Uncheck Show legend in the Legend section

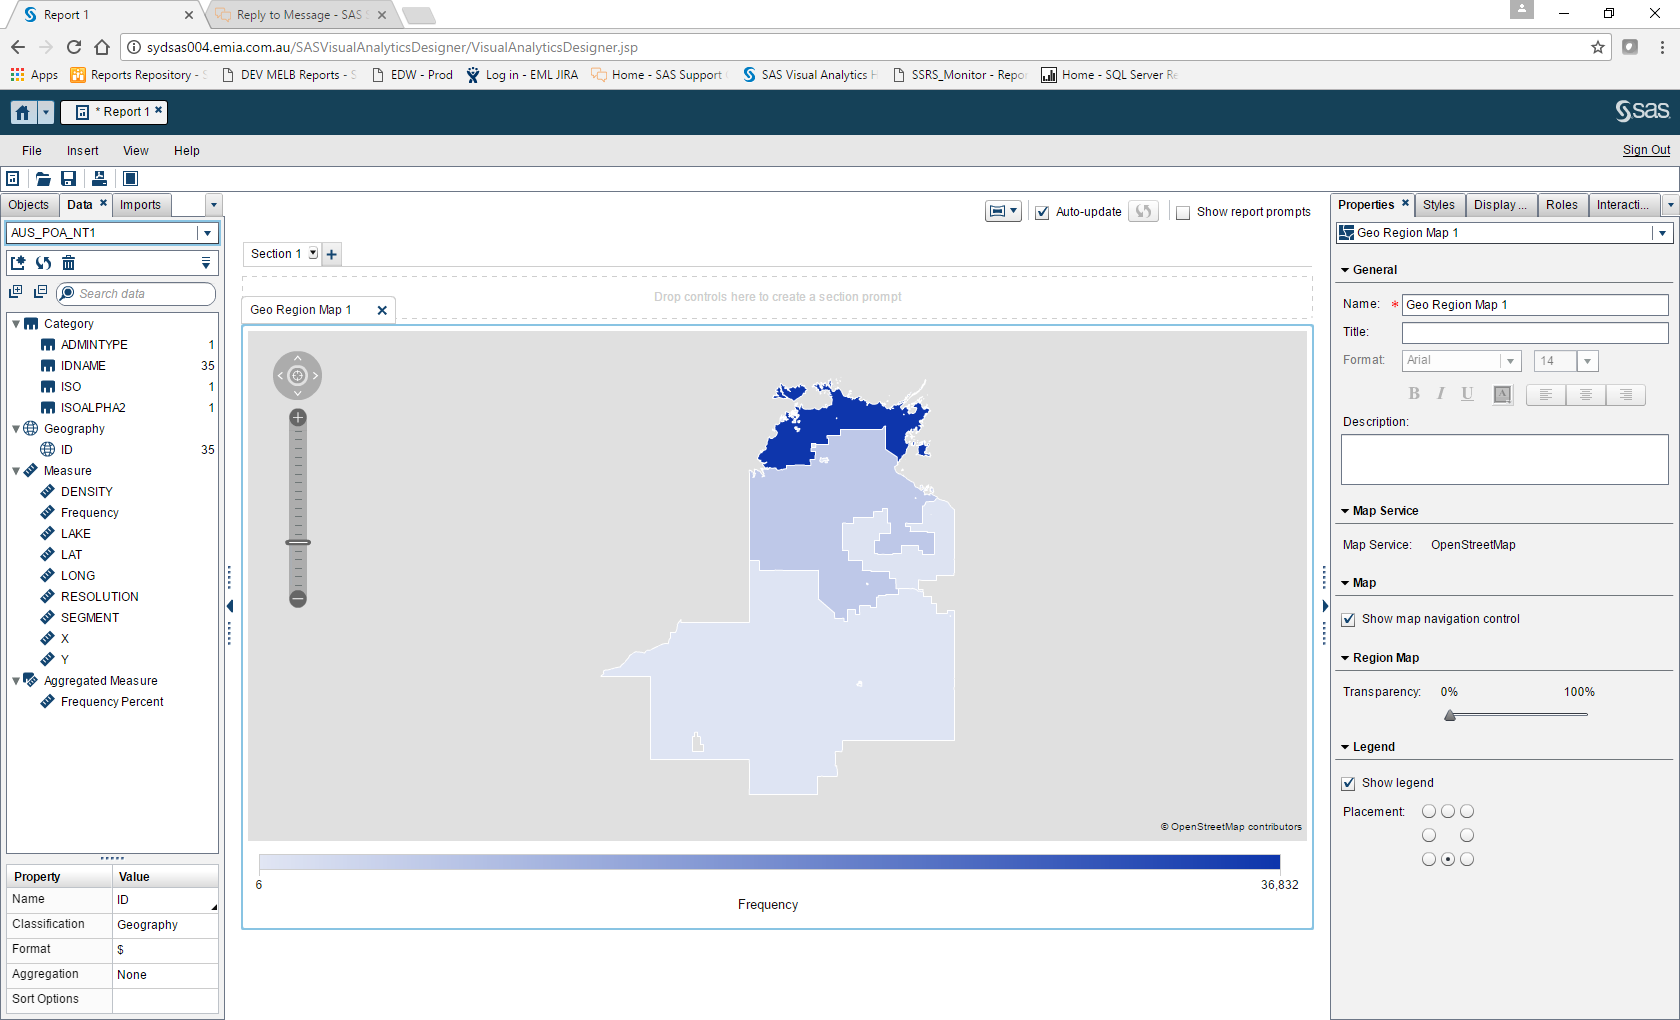click(1348, 783)
